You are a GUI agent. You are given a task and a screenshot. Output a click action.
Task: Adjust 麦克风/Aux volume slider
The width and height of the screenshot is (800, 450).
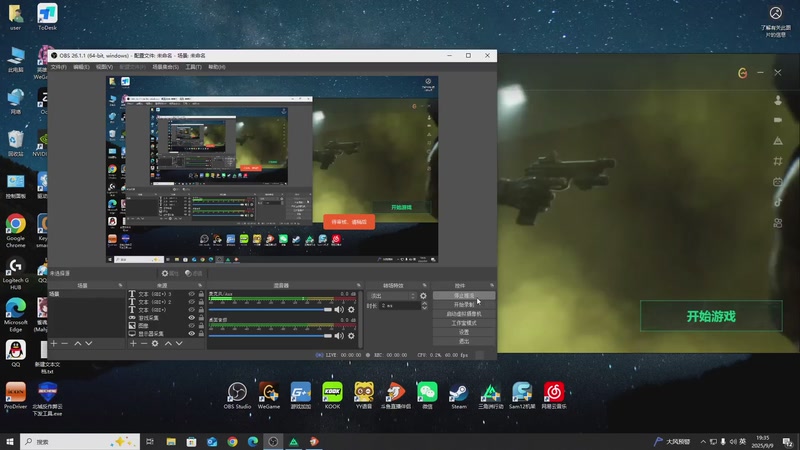point(270,310)
